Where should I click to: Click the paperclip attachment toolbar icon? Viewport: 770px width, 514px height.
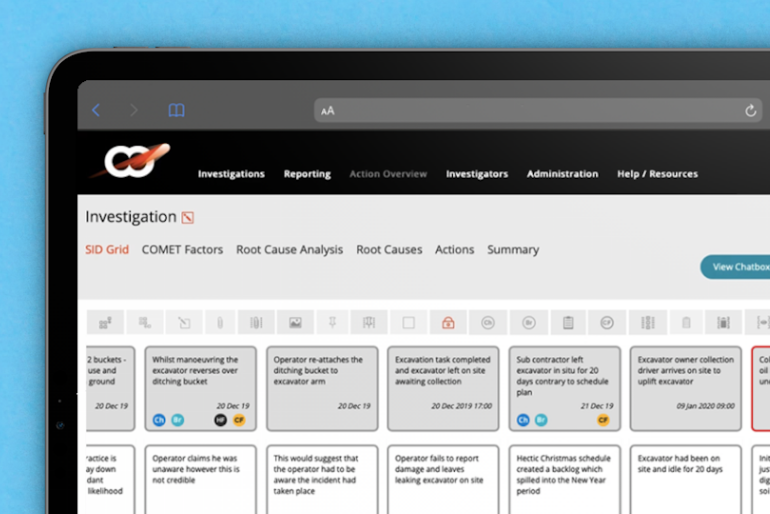coord(218,322)
